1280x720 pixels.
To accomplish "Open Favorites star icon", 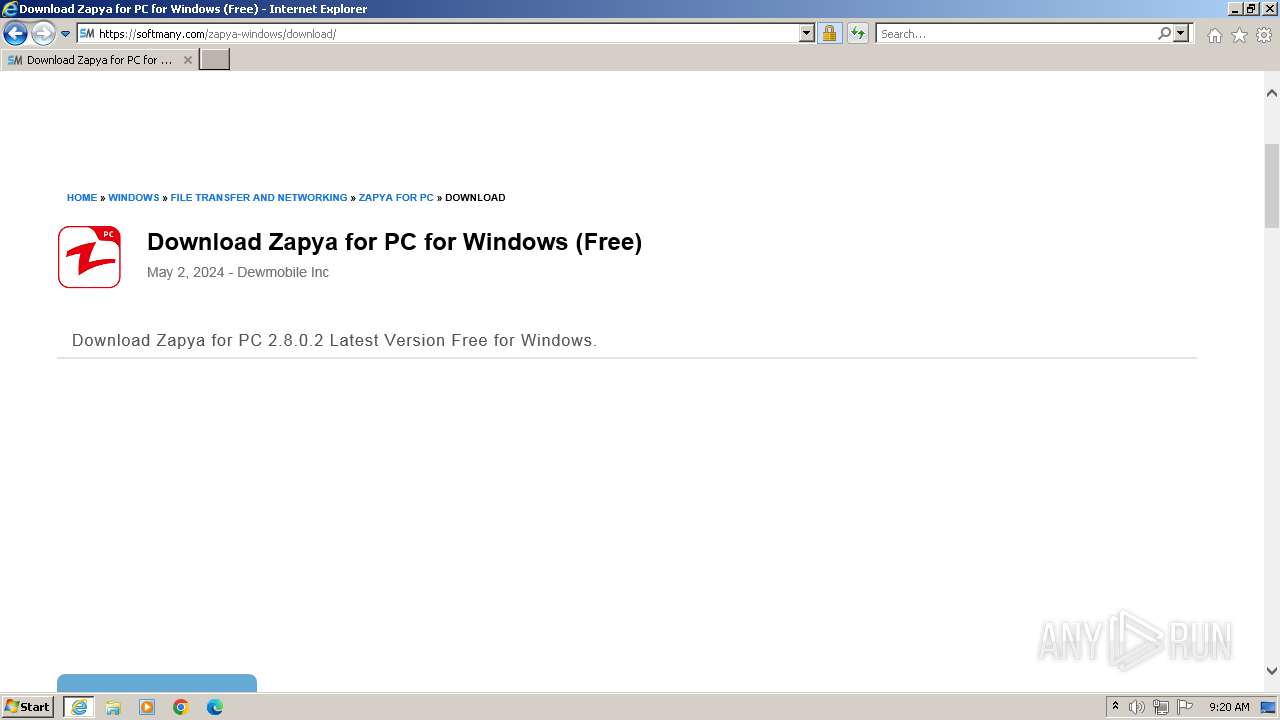I will point(1239,35).
